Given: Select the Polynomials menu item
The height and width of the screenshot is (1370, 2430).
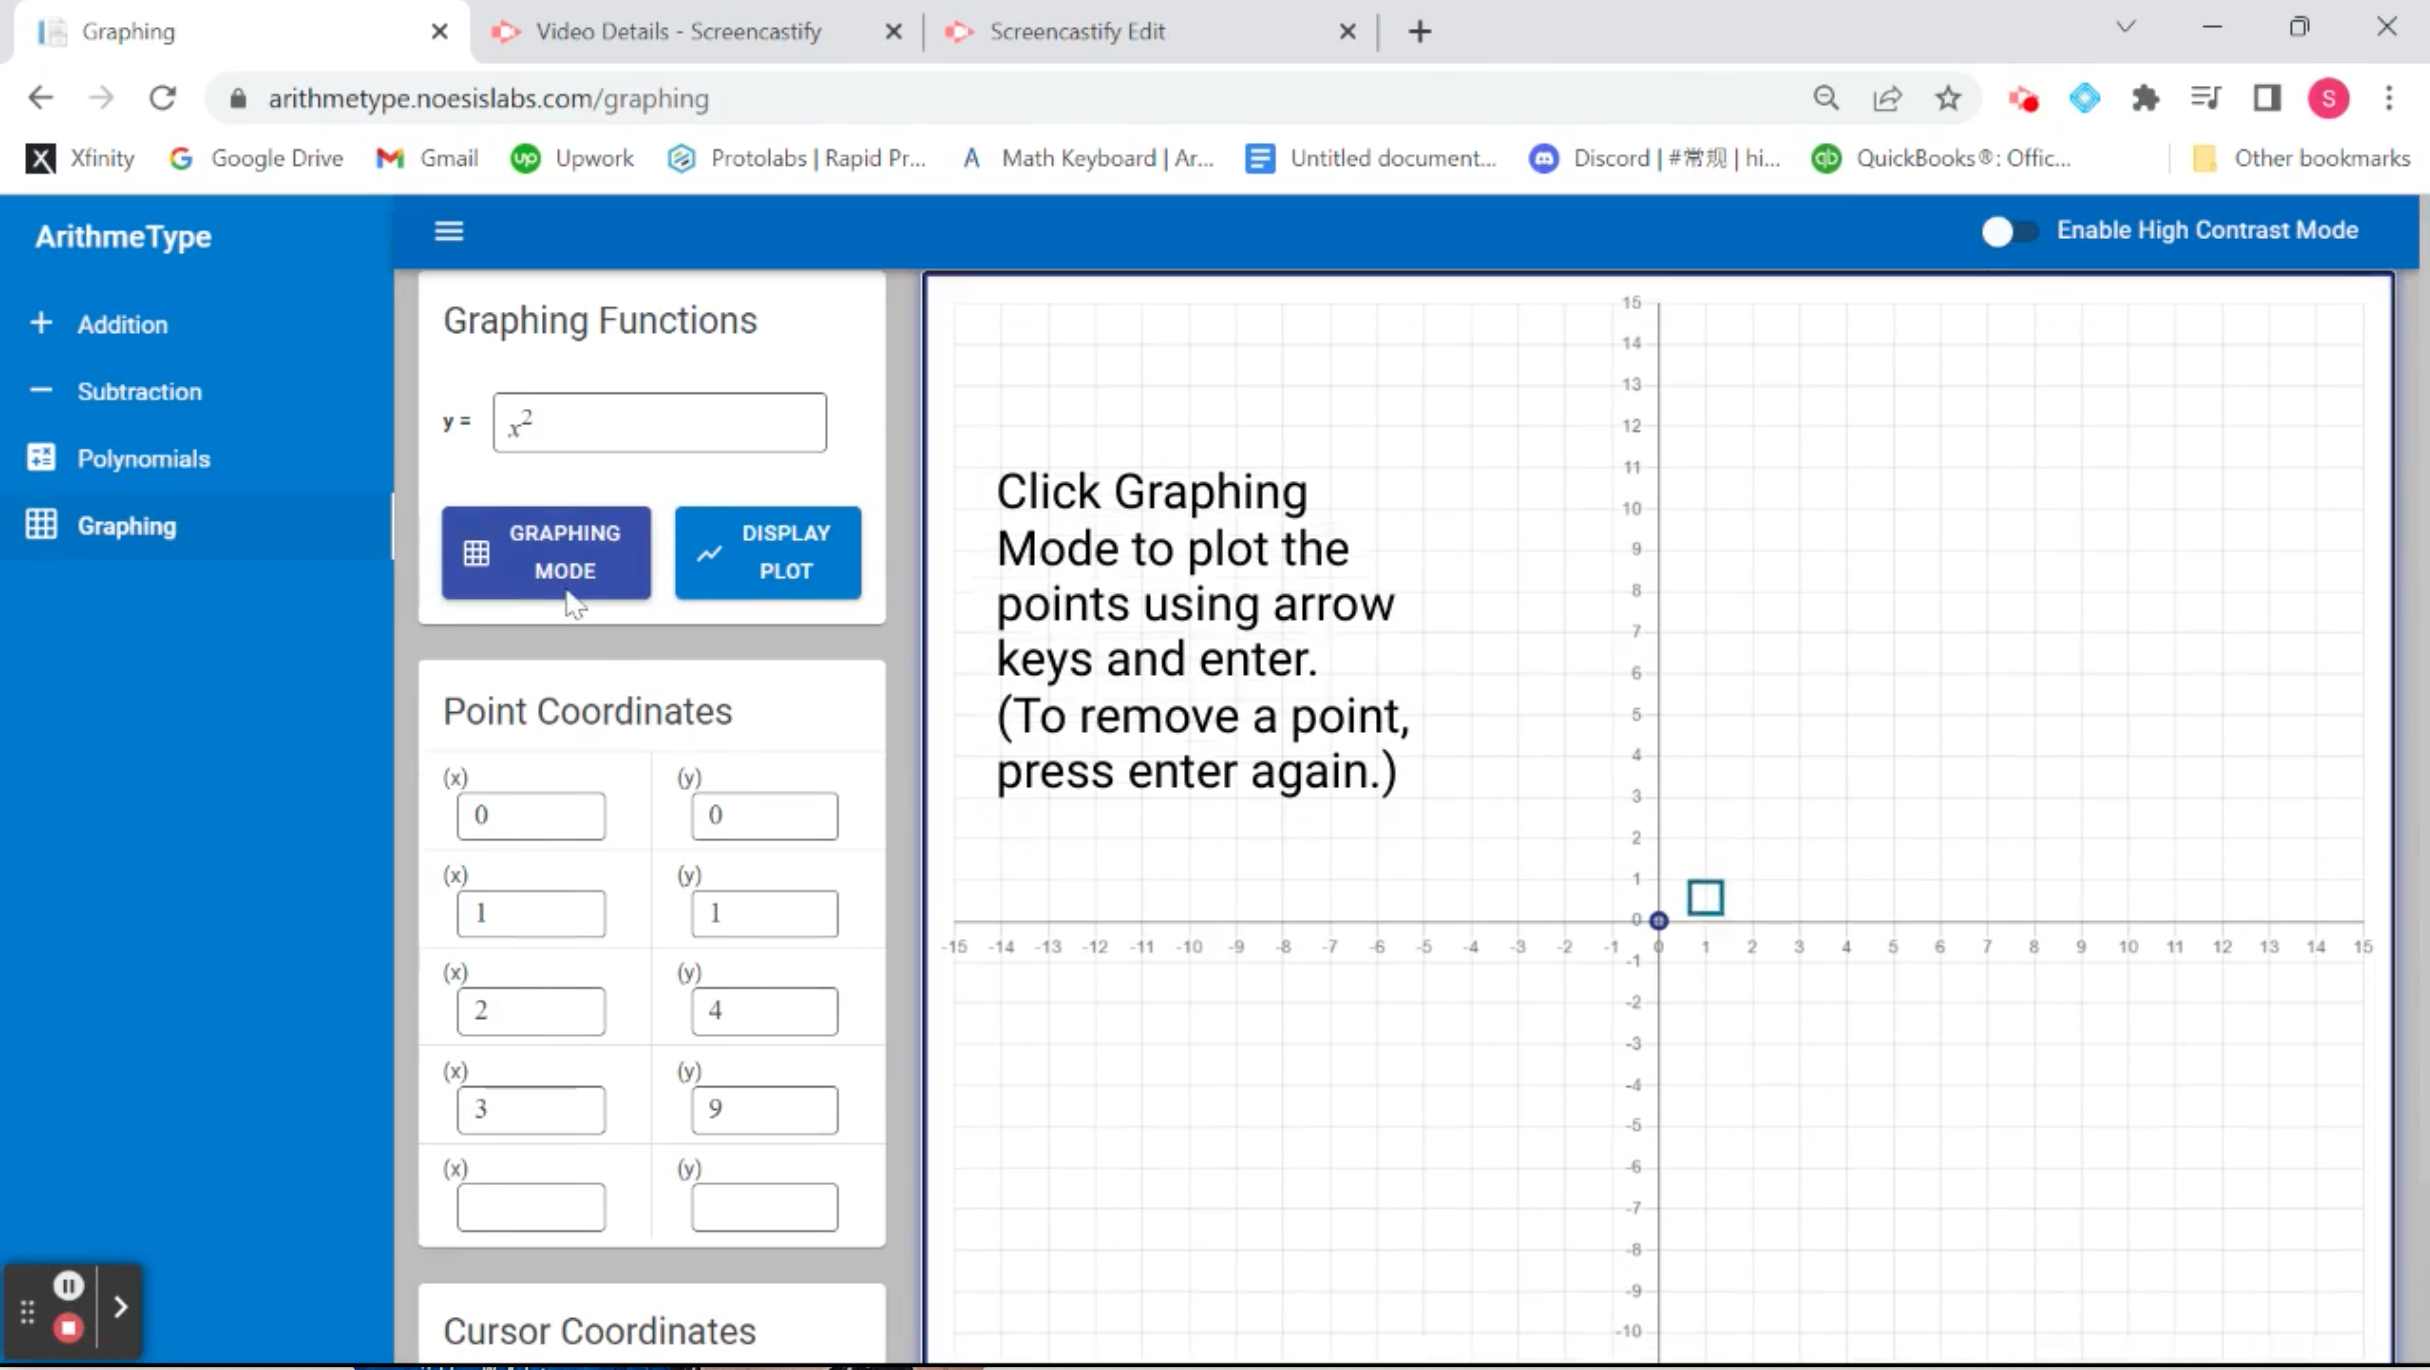Looking at the screenshot, I should tap(142, 457).
